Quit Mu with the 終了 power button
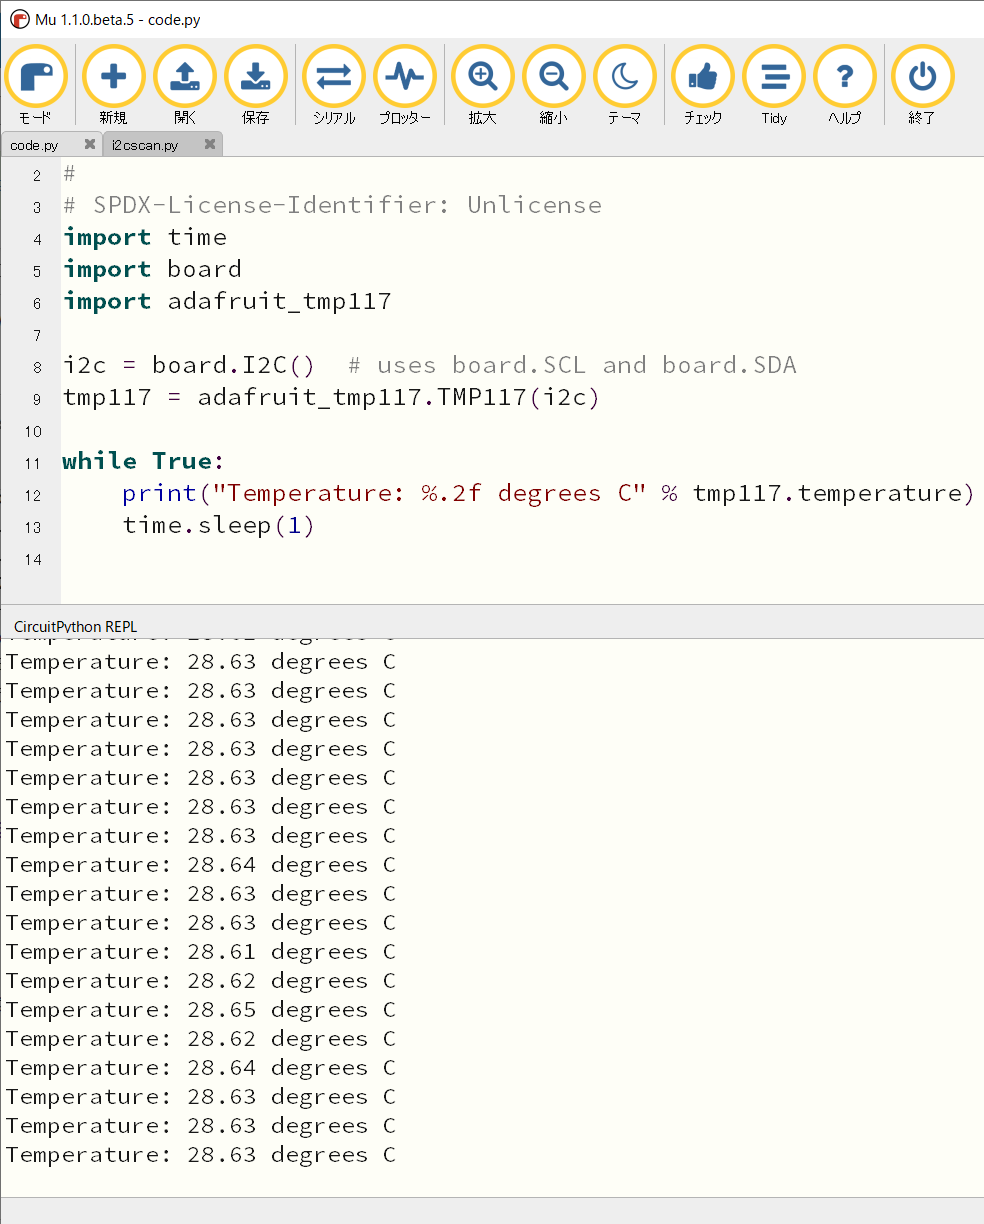Viewport: 984px width, 1224px height. [922, 78]
